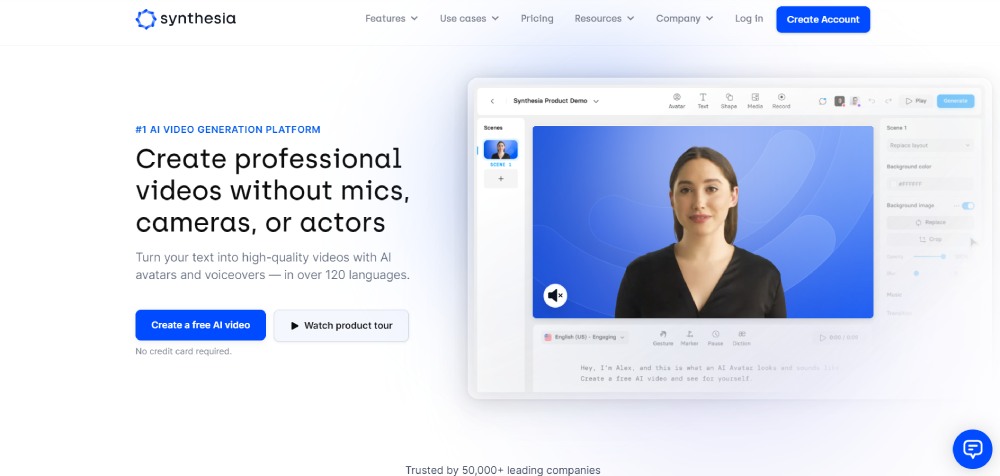Click the avatar video preview canvas
Viewport: 1000px width, 476px height.
(x=703, y=221)
